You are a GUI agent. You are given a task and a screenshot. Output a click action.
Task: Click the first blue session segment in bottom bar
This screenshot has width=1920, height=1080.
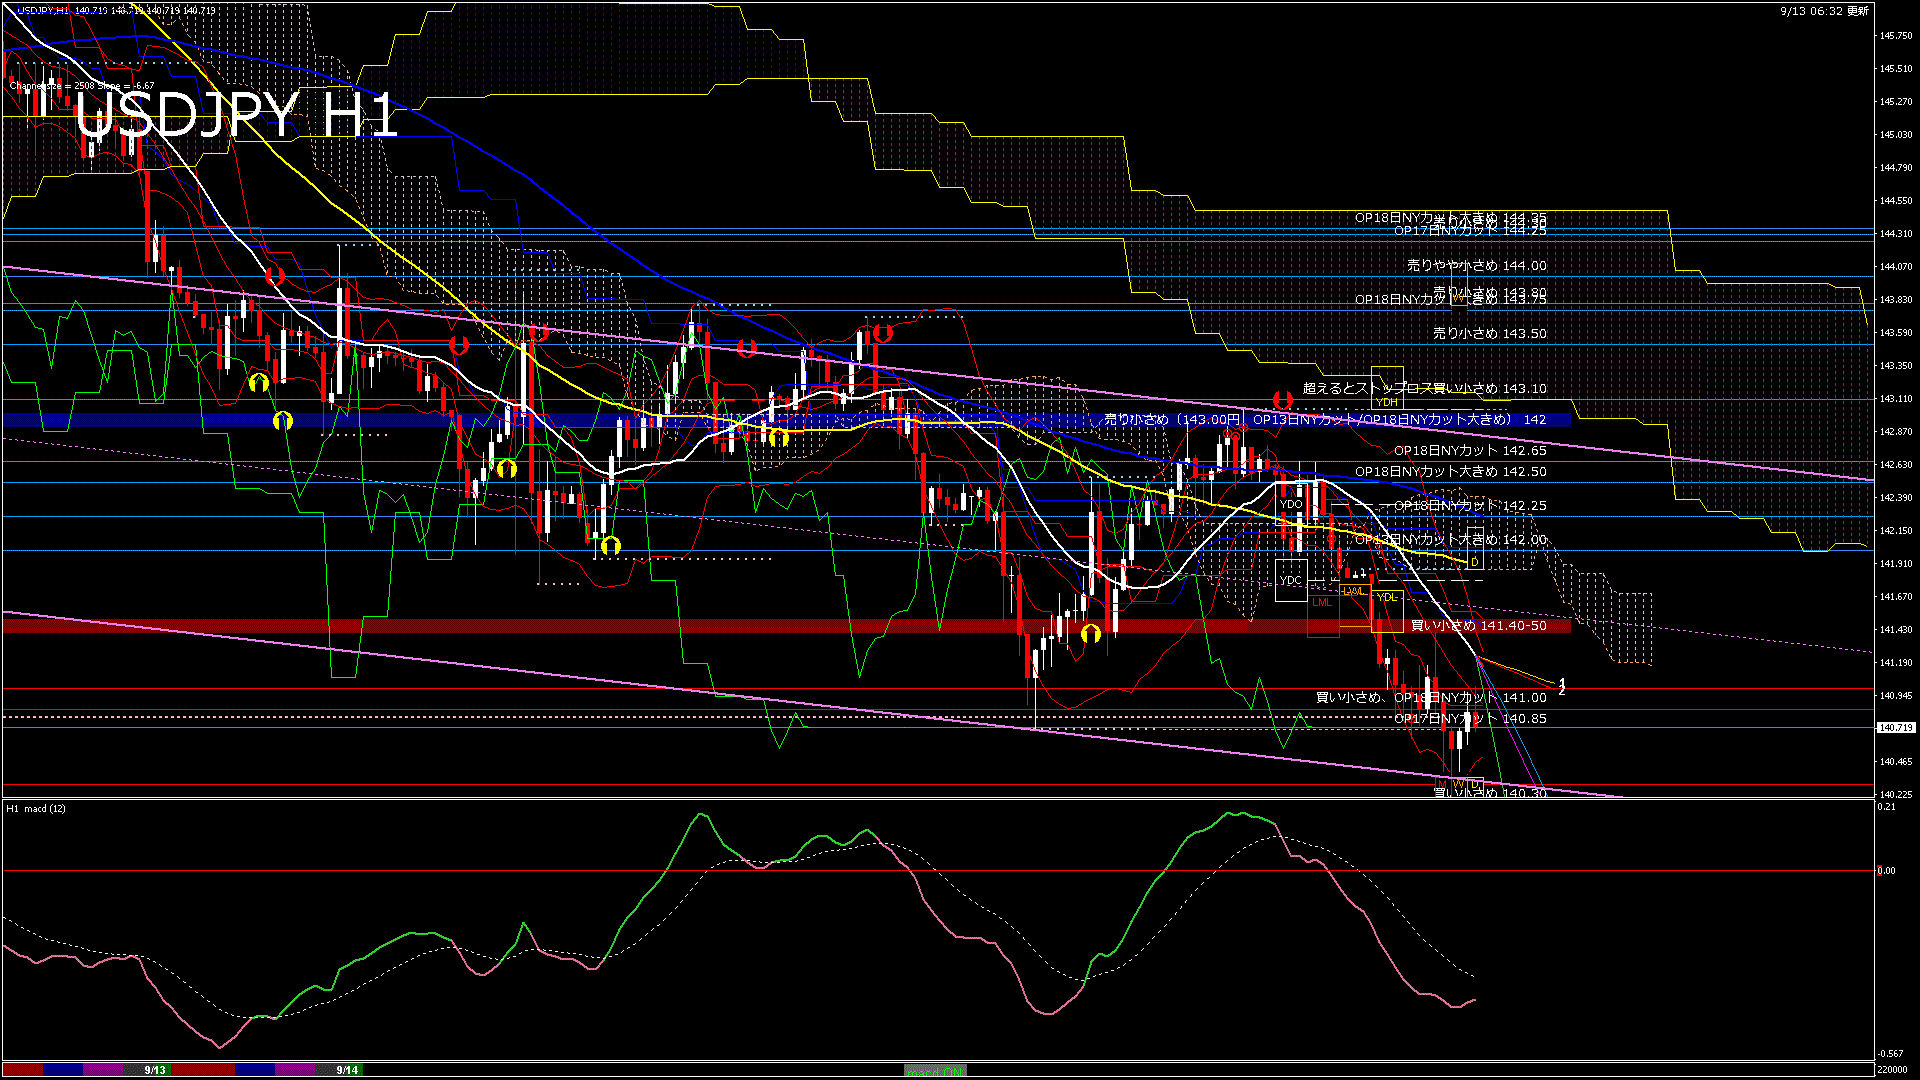[x=63, y=1070]
